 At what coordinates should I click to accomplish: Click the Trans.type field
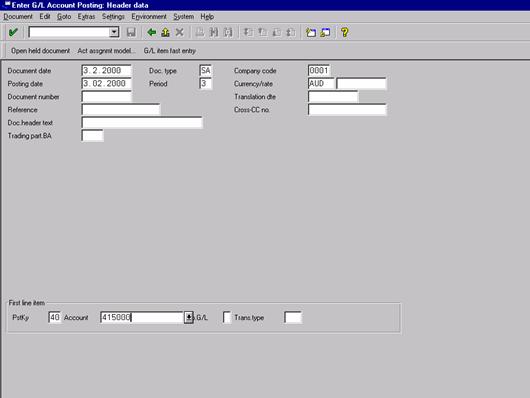coord(293,318)
